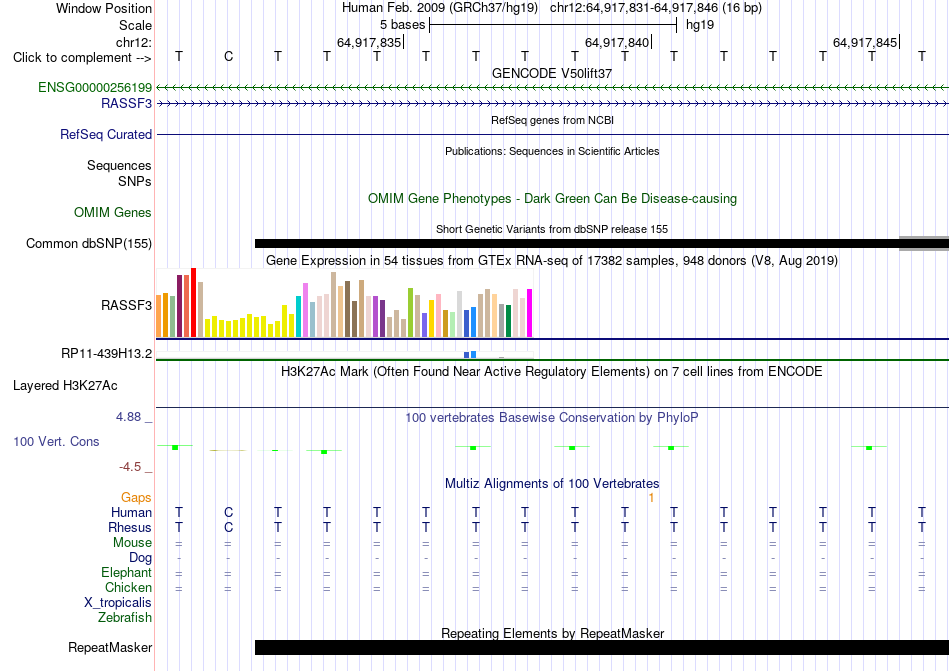Click the chr12: base position label
This screenshot has width=950, height=671.
tap(134, 42)
